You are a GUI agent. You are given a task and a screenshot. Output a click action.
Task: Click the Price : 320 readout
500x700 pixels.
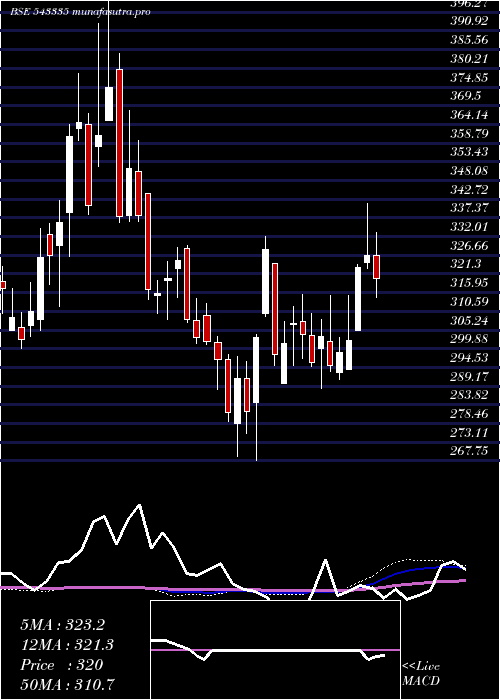pos(62,665)
